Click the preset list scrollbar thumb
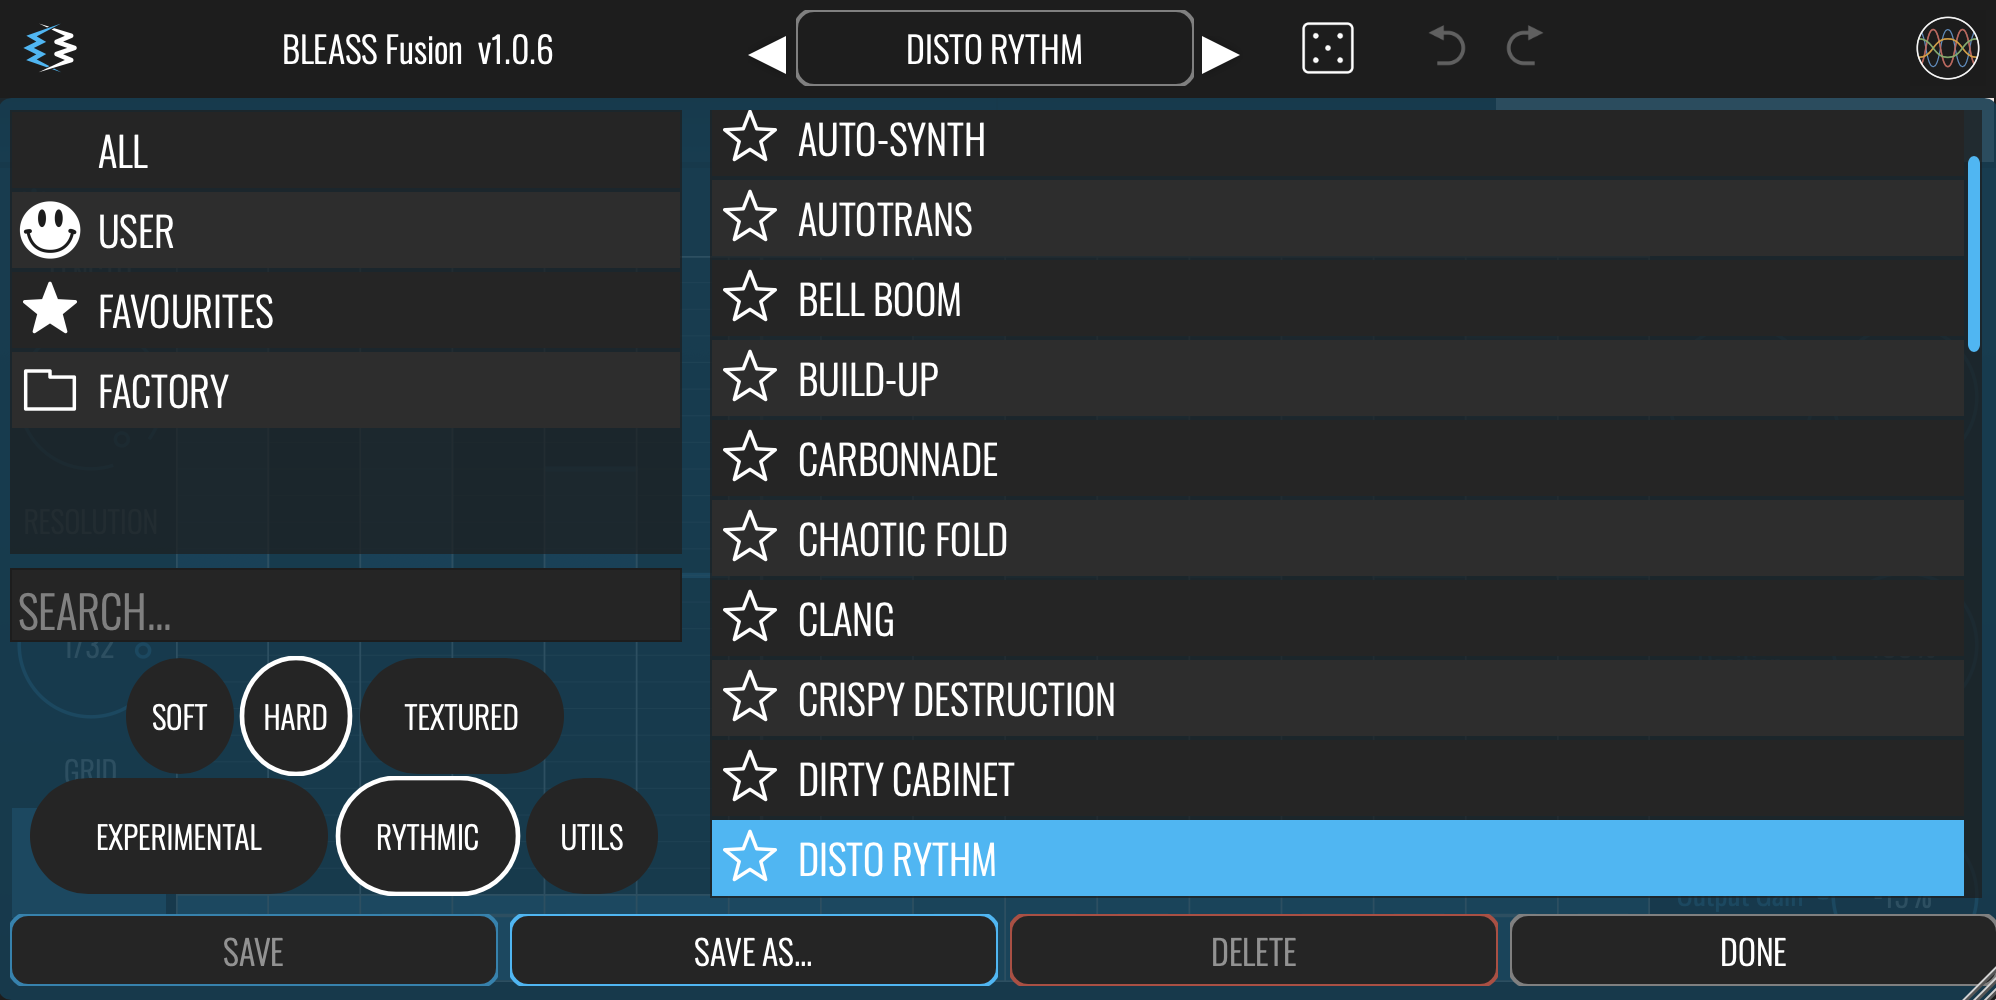The height and width of the screenshot is (1000, 1996). point(1973,254)
